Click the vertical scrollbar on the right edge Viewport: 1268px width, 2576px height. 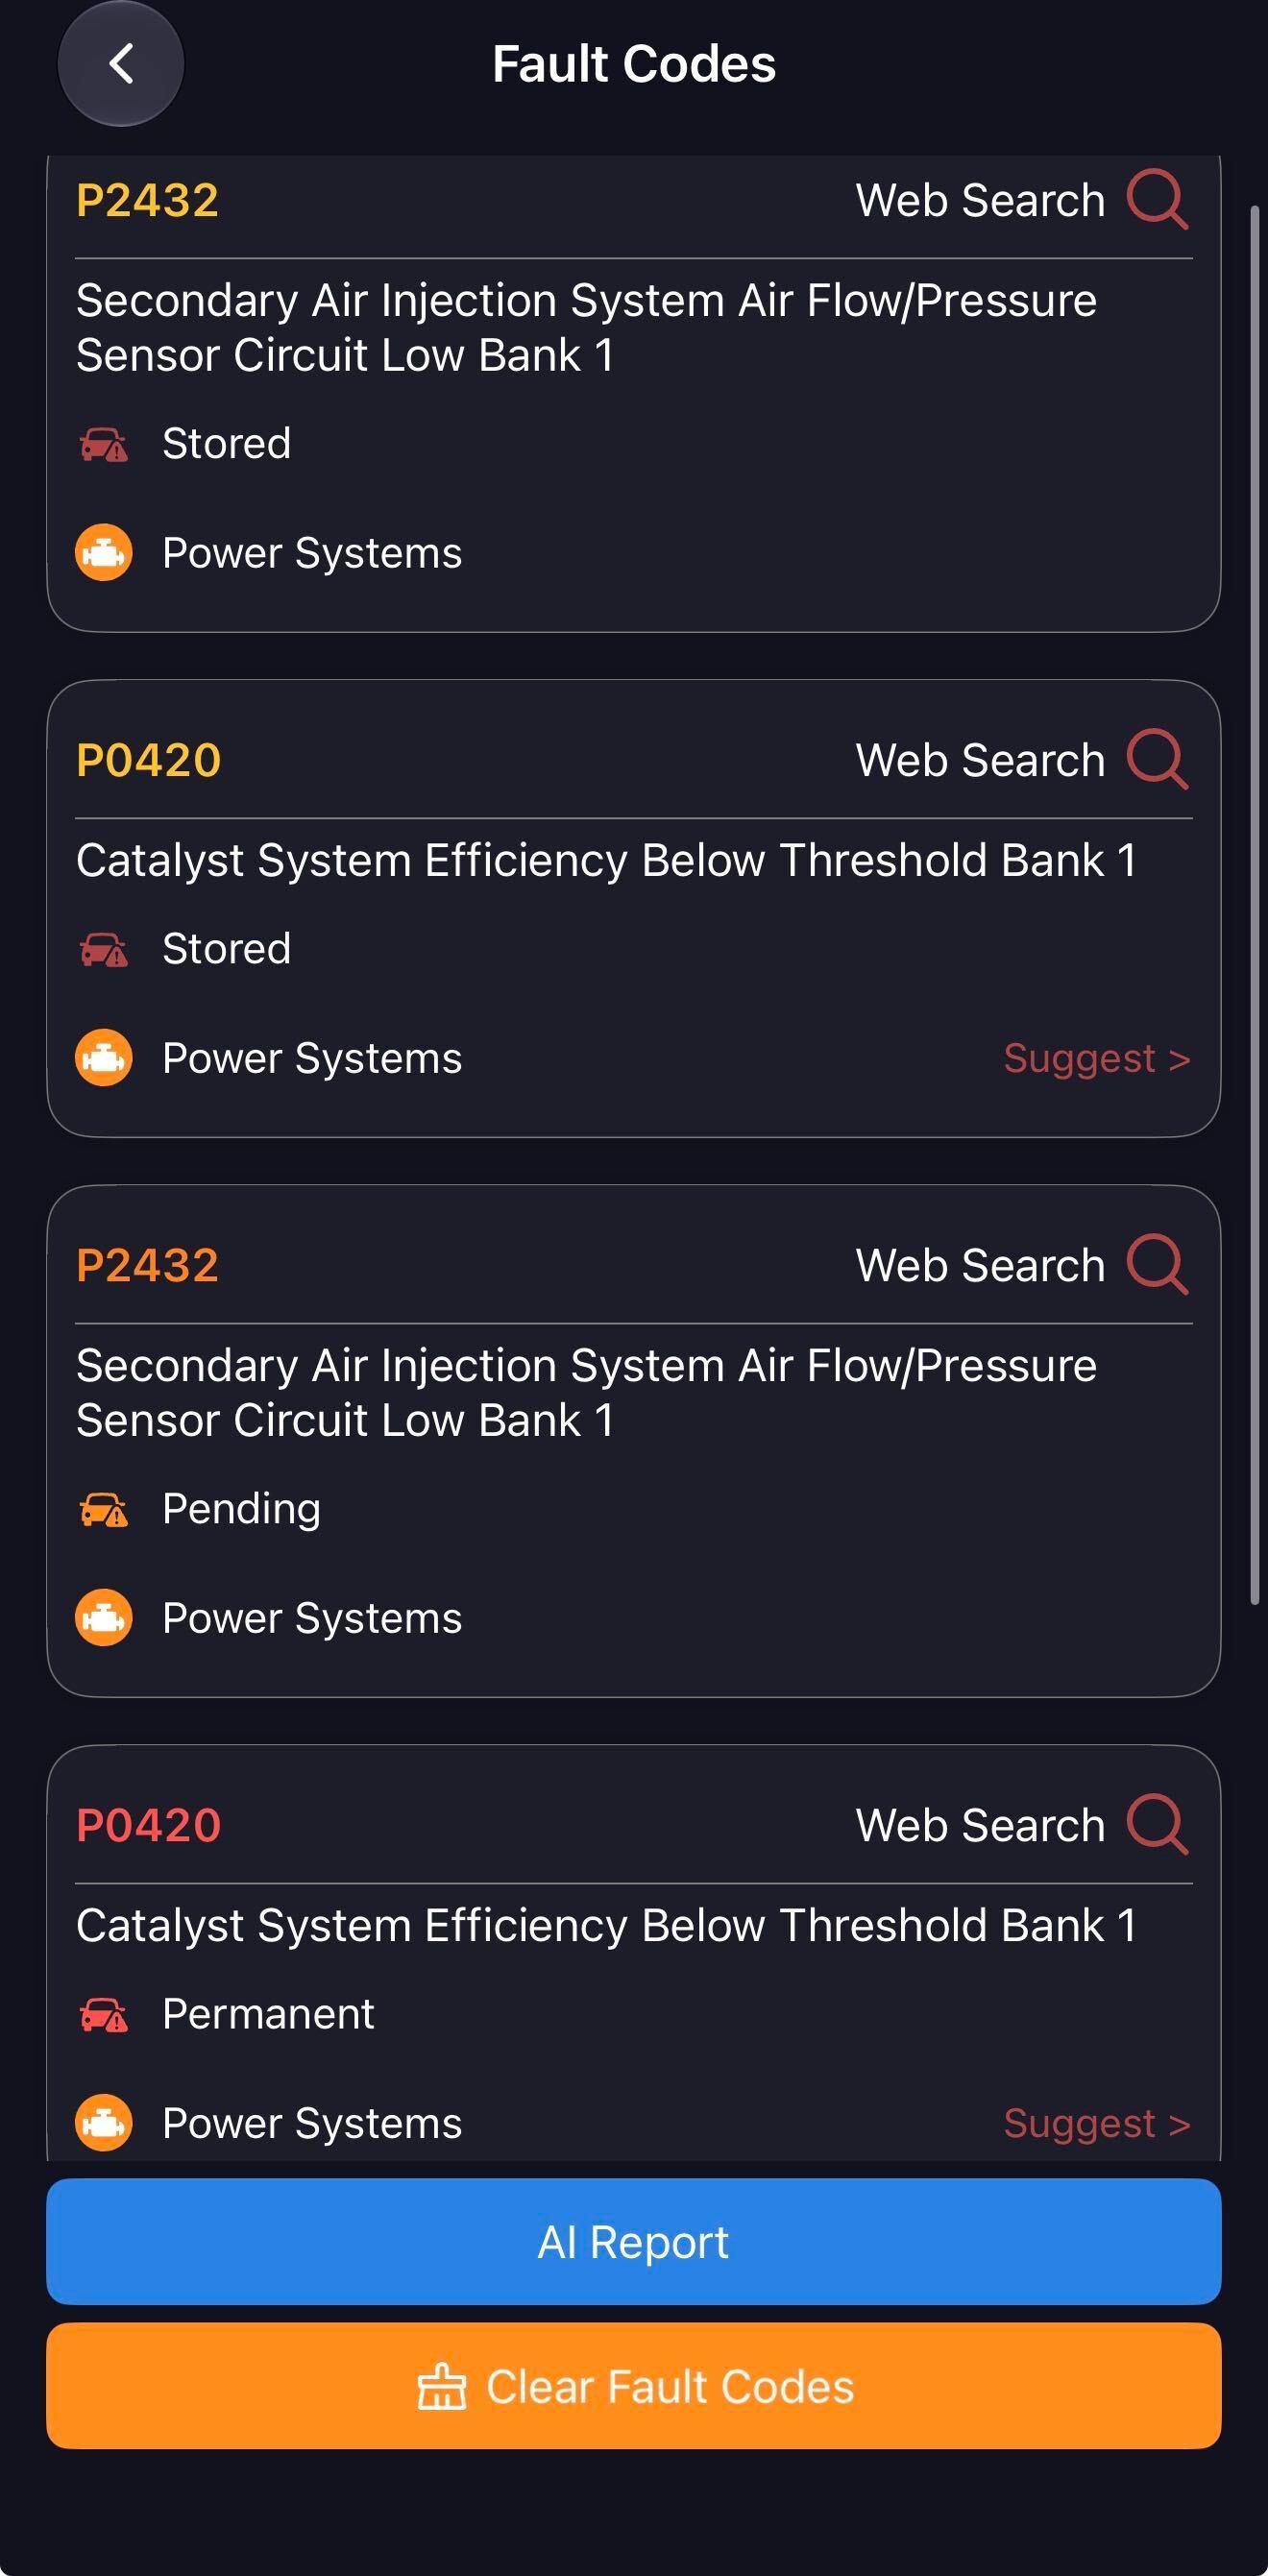[x=1255, y=905]
